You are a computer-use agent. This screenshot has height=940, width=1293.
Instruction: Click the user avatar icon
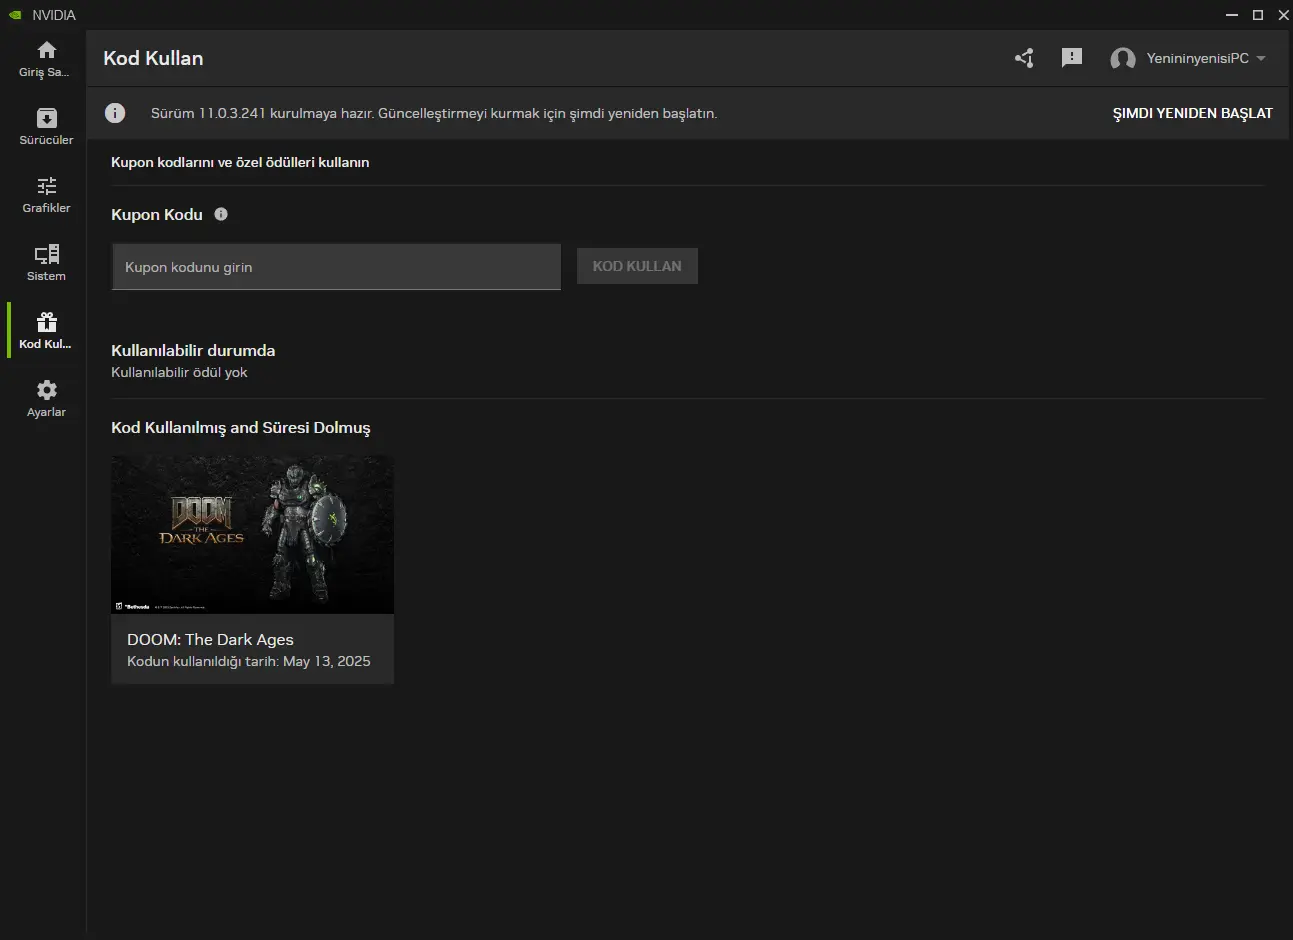click(x=1123, y=59)
